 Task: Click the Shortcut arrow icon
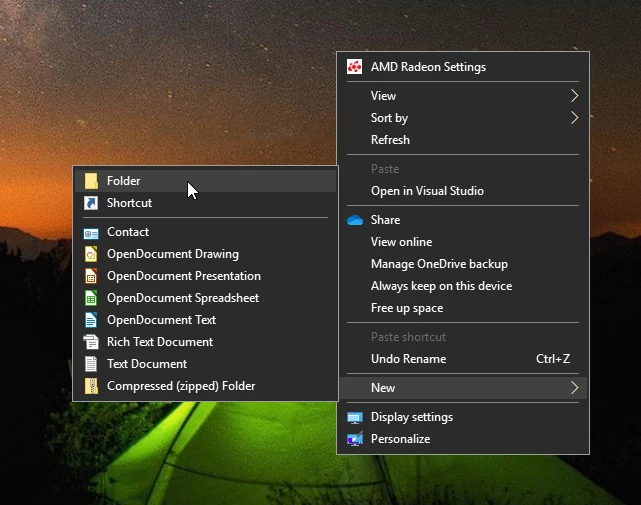pos(91,203)
